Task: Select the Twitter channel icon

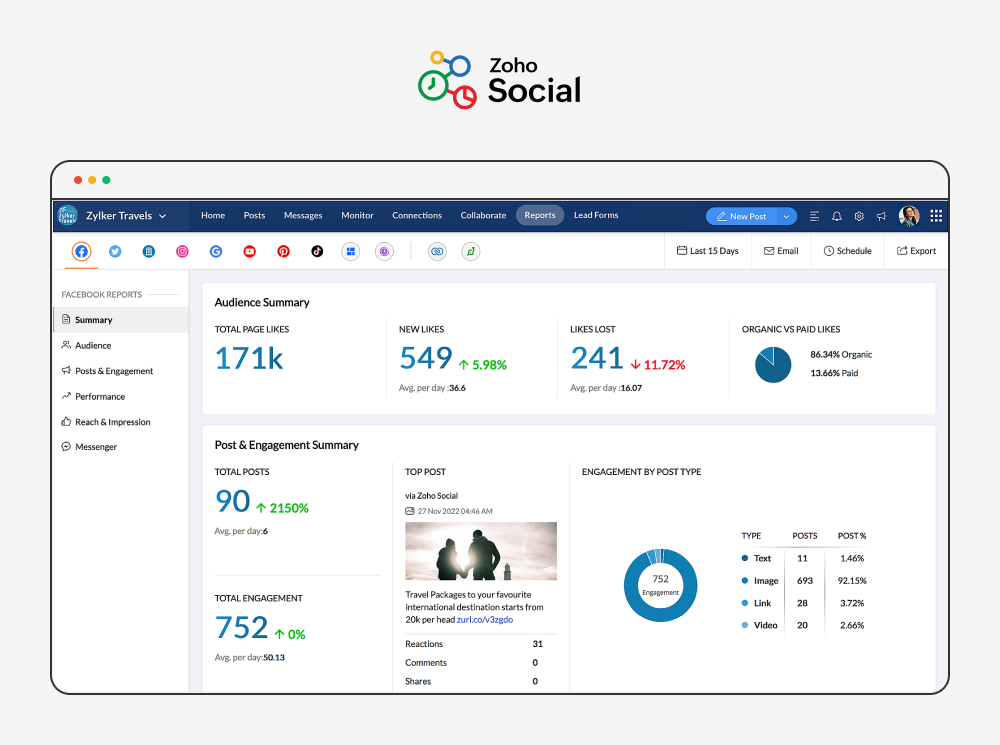Action: pos(115,251)
